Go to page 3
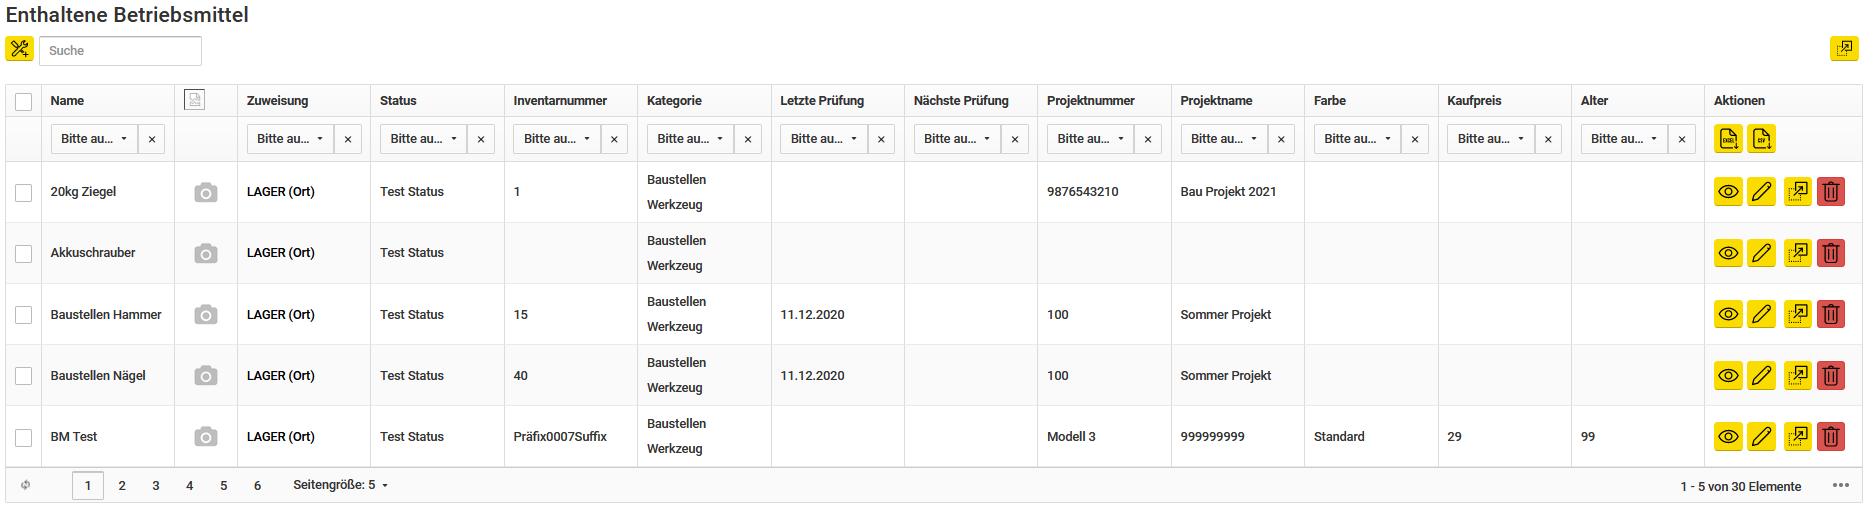The height and width of the screenshot is (511, 1873). pyautogui.click(x=156, y=485)
